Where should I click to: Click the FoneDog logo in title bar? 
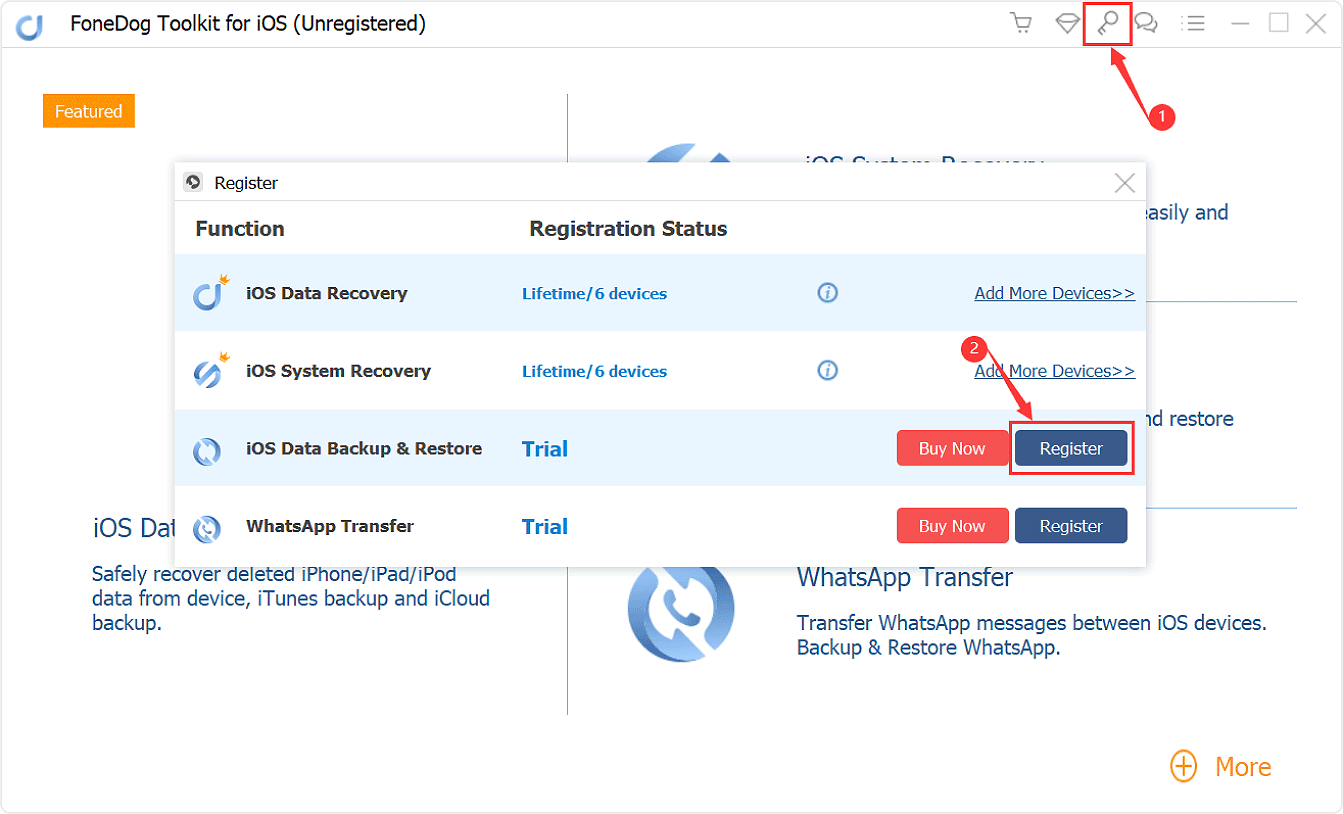(30, 25)
